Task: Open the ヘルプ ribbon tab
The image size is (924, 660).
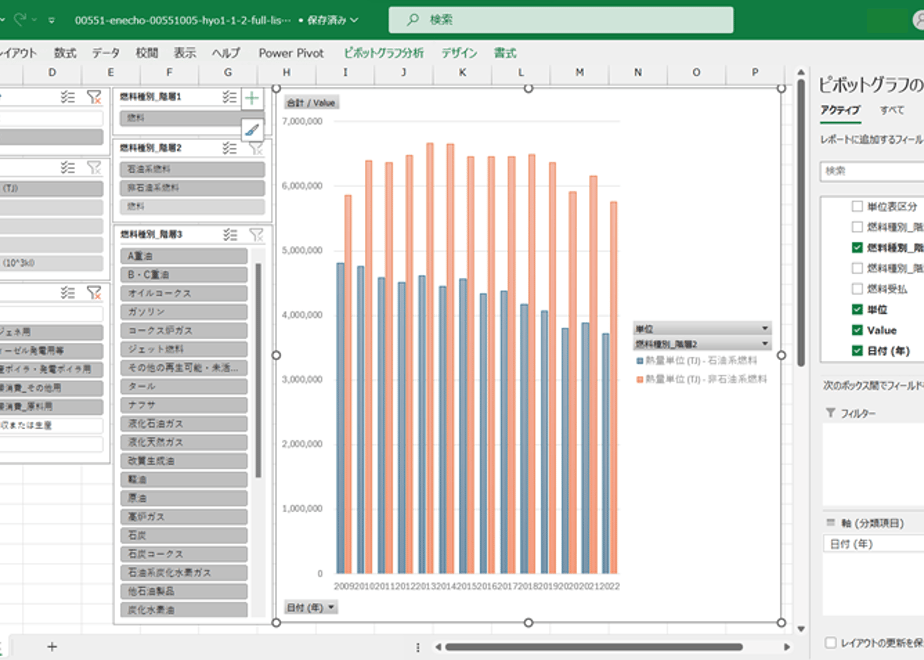Action: click(x=226, y=53)
